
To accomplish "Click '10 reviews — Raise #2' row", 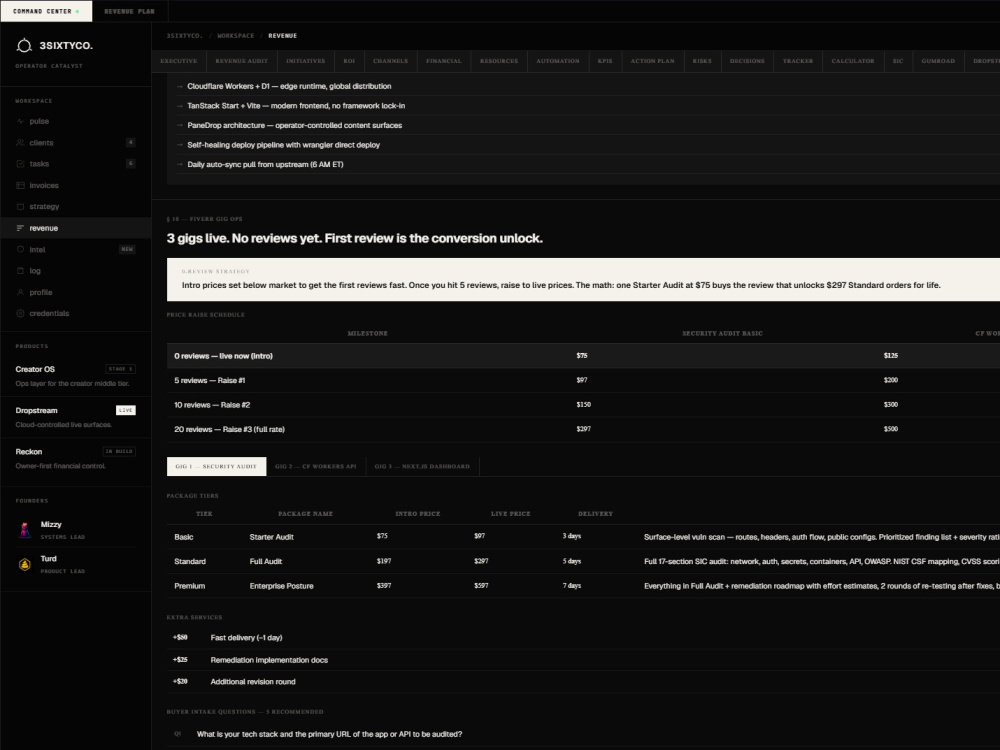I will coord(584,405).
